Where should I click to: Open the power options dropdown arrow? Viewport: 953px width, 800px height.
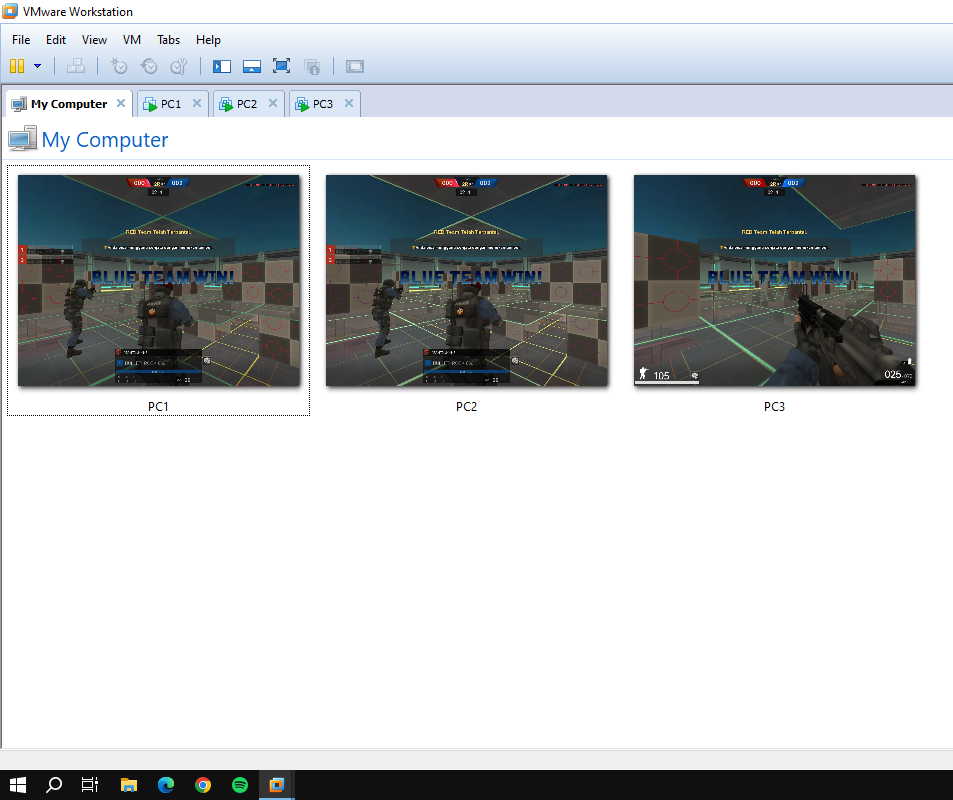pyautogui.click(x=38, y=66)
